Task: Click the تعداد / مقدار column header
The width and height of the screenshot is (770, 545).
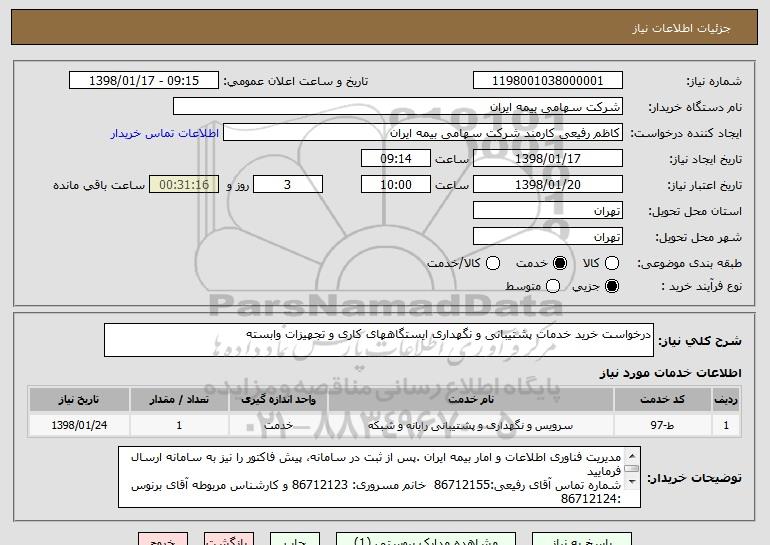Action: click(179, 400)
